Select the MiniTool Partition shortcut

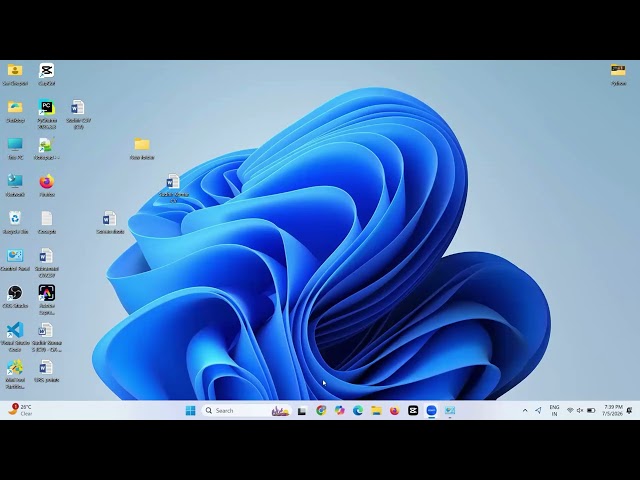(15, 374)
